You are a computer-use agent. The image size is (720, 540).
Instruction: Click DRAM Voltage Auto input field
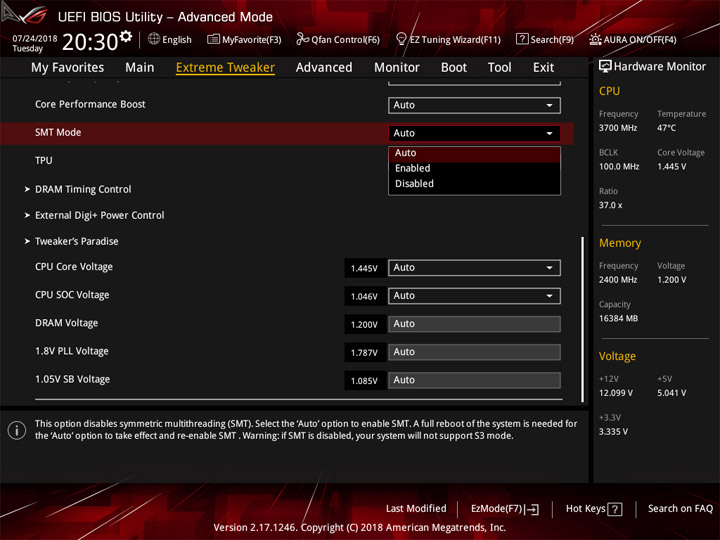[474, 324]
